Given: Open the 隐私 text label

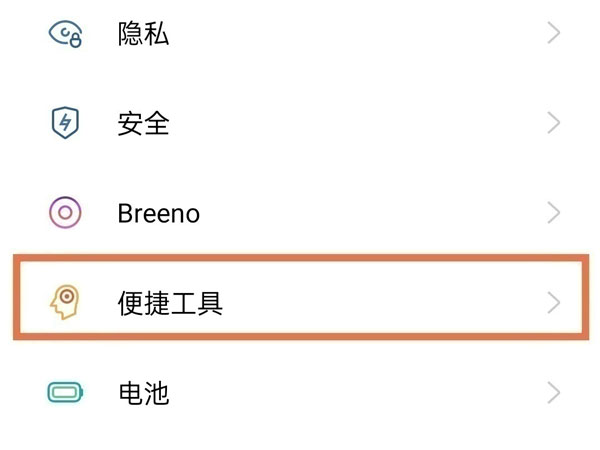Looking at the screenshot, I should point(143,34).
